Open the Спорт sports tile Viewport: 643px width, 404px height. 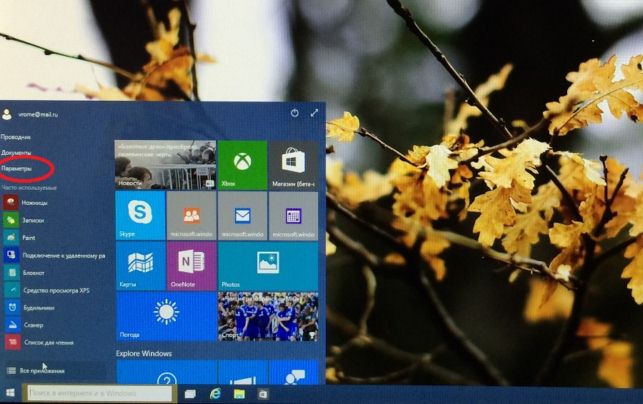[268, 317]
